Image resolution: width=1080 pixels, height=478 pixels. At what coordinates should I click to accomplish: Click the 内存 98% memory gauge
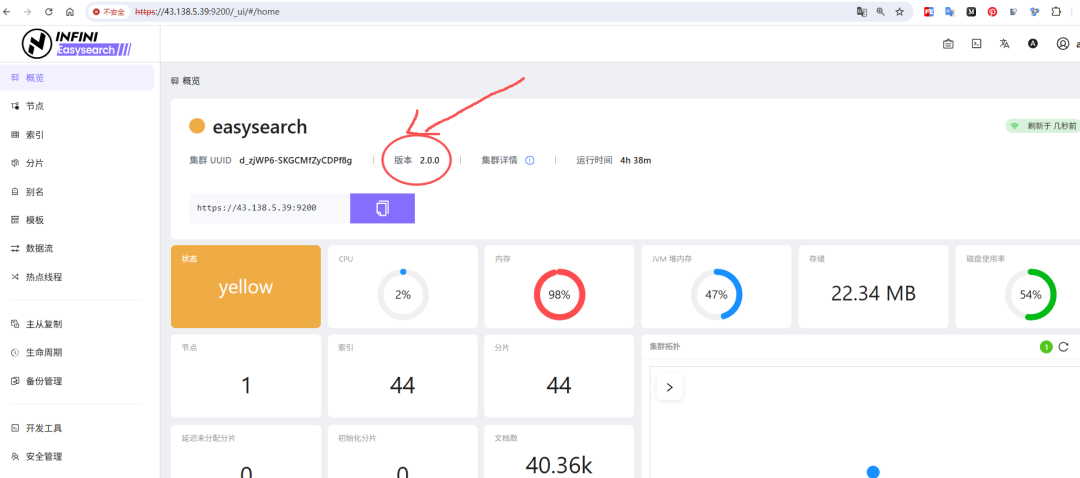pos(559,295)
